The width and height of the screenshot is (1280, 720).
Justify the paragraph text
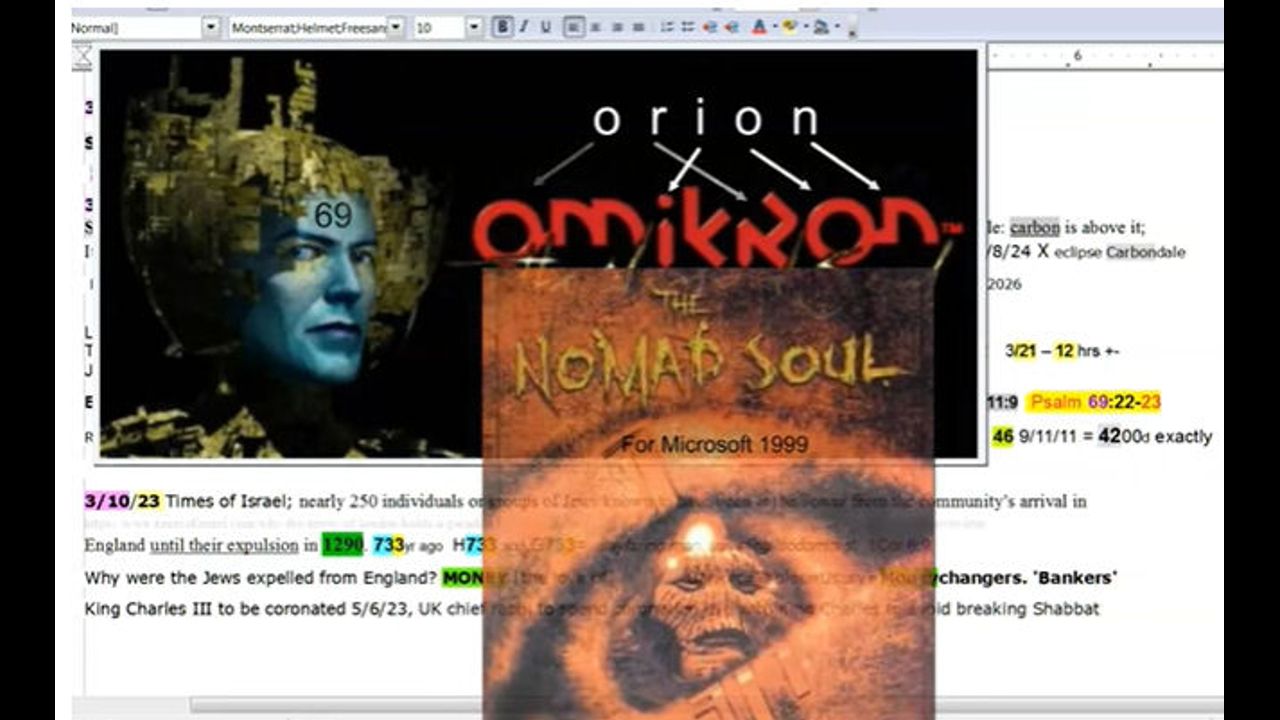click(x=637, y=28)
